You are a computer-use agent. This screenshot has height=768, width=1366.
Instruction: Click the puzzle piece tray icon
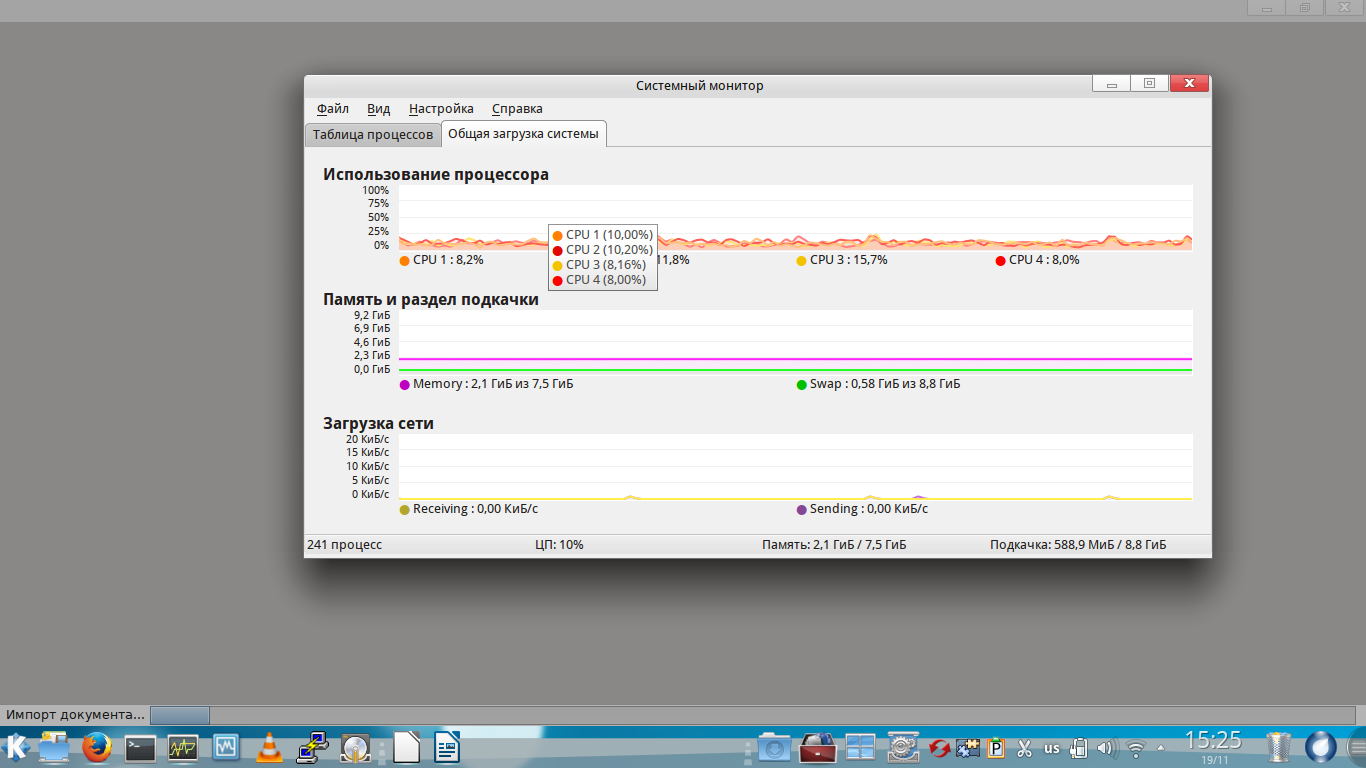pos(967,747)
